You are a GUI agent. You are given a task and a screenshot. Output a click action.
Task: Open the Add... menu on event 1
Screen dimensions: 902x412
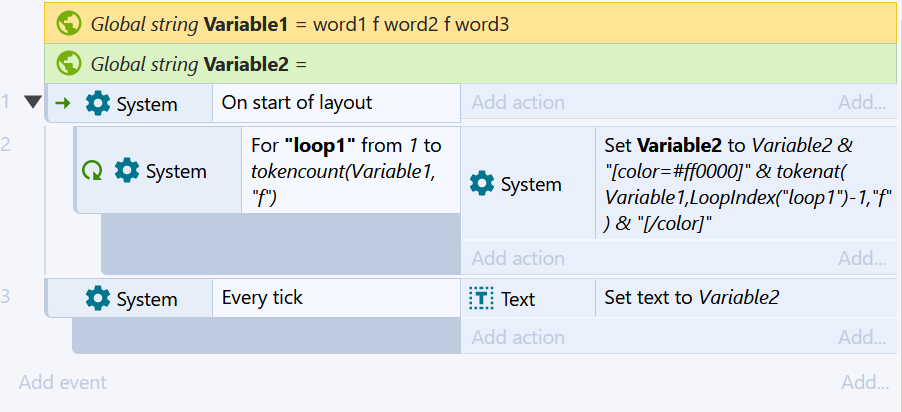(x=861, y=102)
